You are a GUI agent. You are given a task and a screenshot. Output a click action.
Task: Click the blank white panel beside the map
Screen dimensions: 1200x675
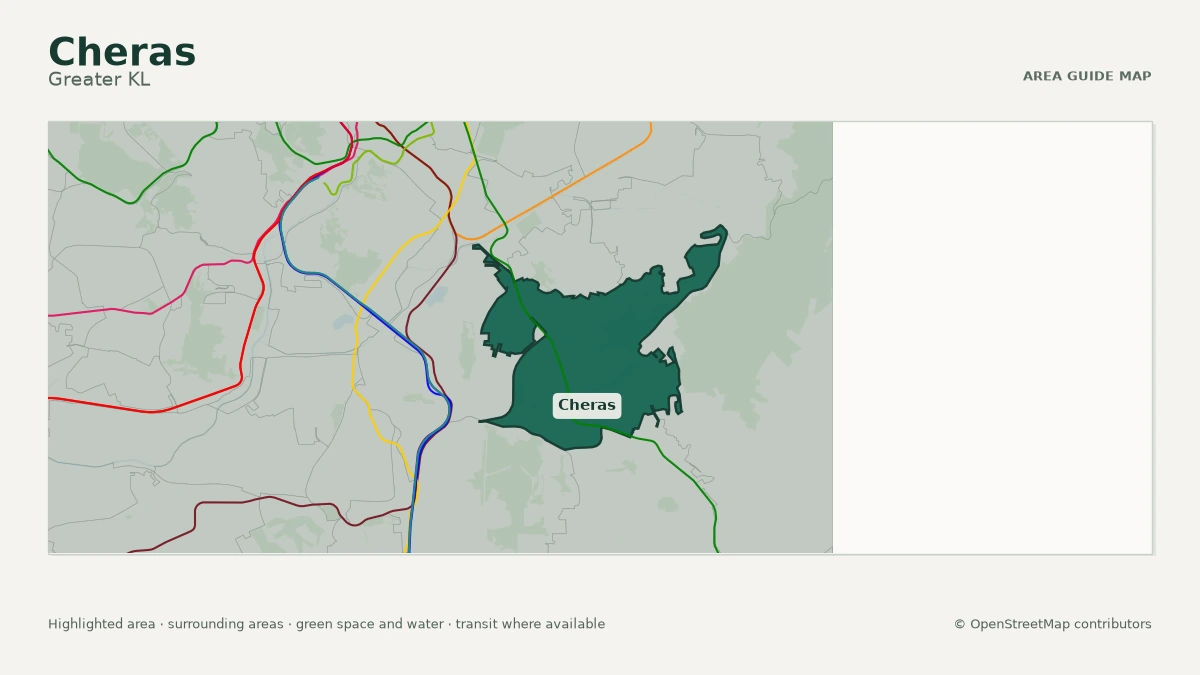pos(992,338)
